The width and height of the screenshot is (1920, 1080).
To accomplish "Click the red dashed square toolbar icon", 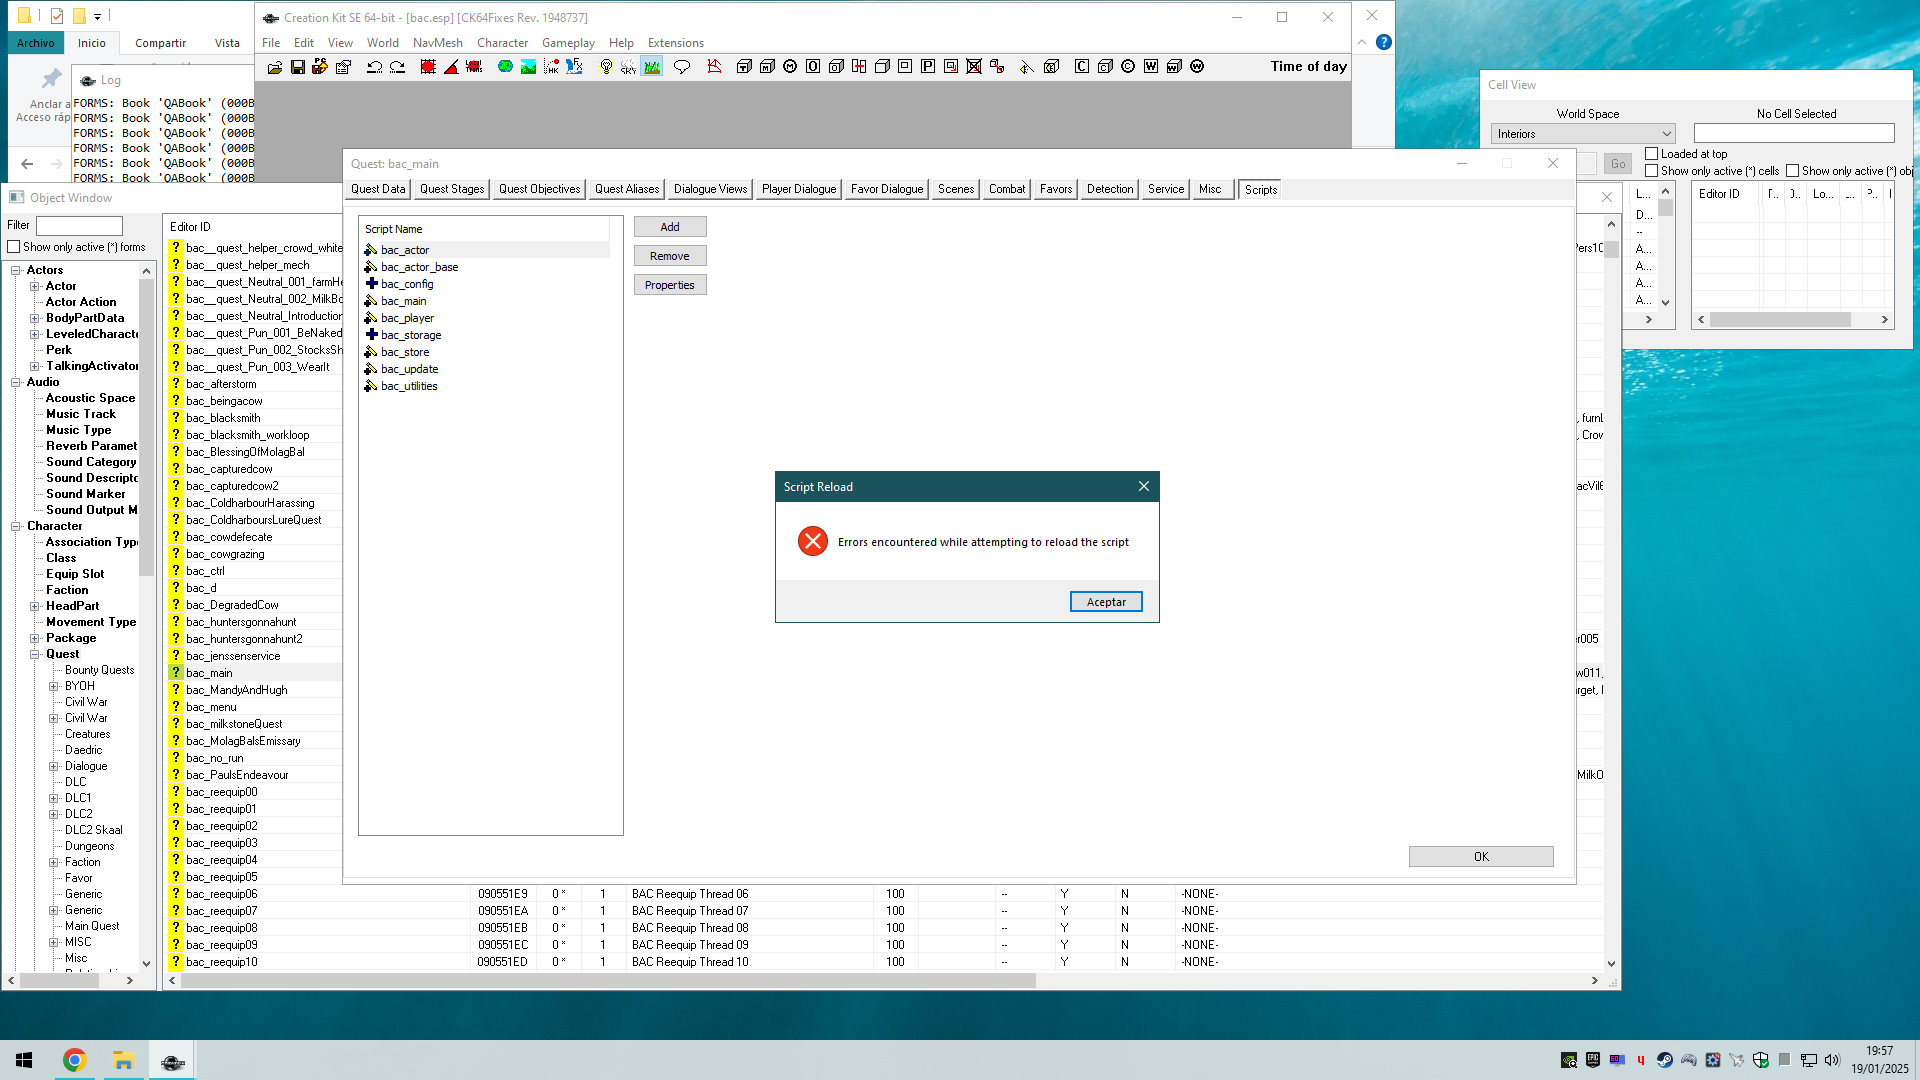I will [x=428, y=67].
